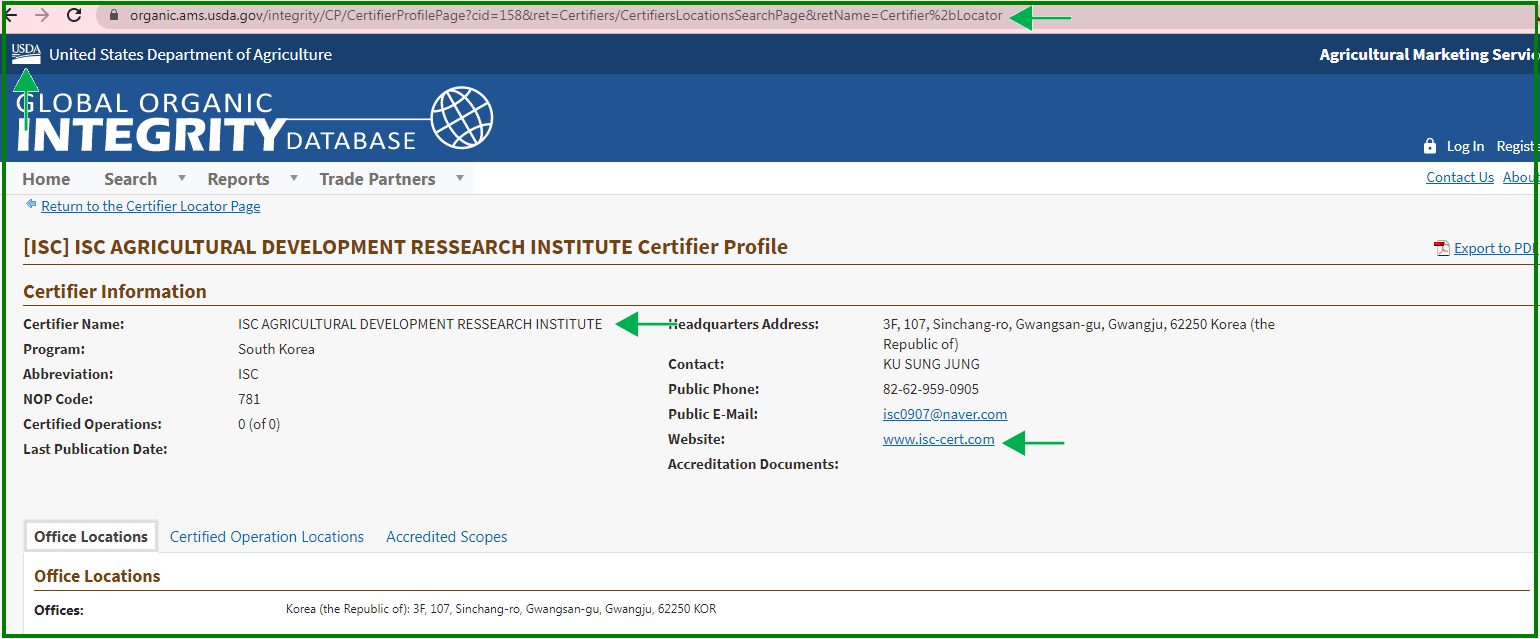
Task: Click the blue return arrow icon
Action: click(x=31, y=205)
